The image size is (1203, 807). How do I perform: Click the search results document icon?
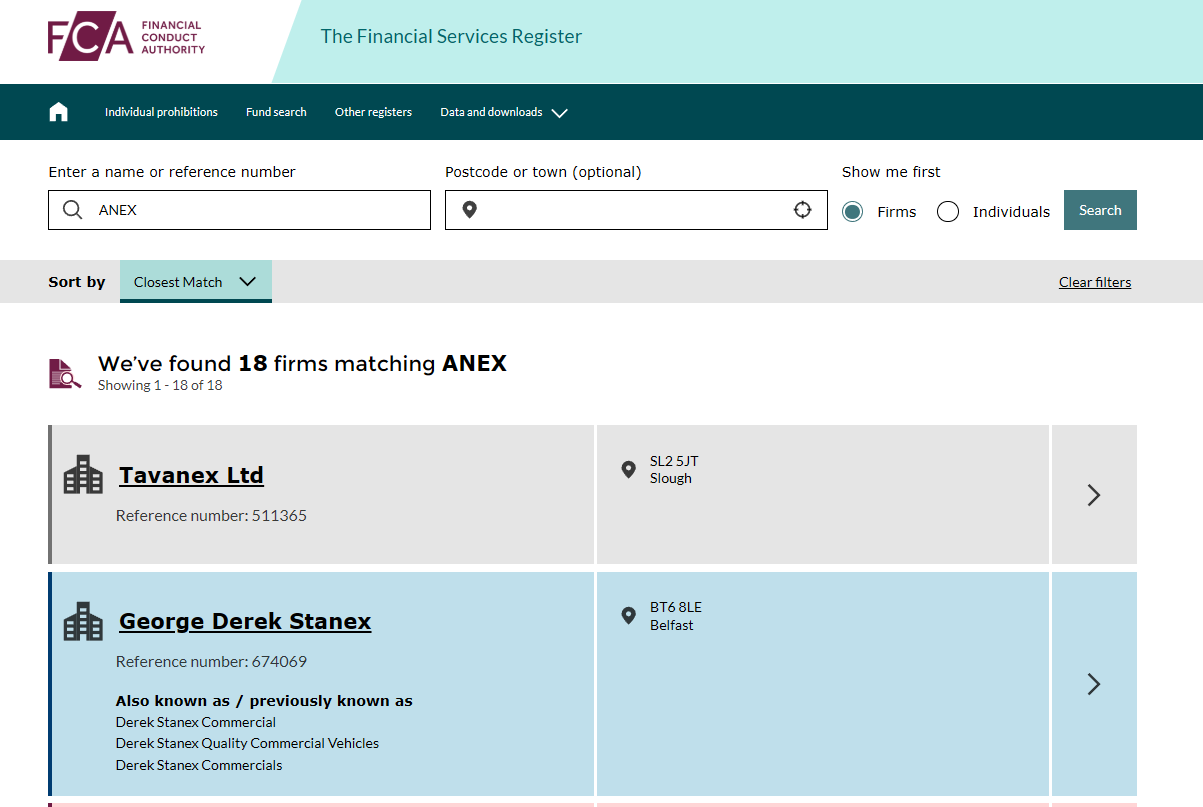coord(65,373)
